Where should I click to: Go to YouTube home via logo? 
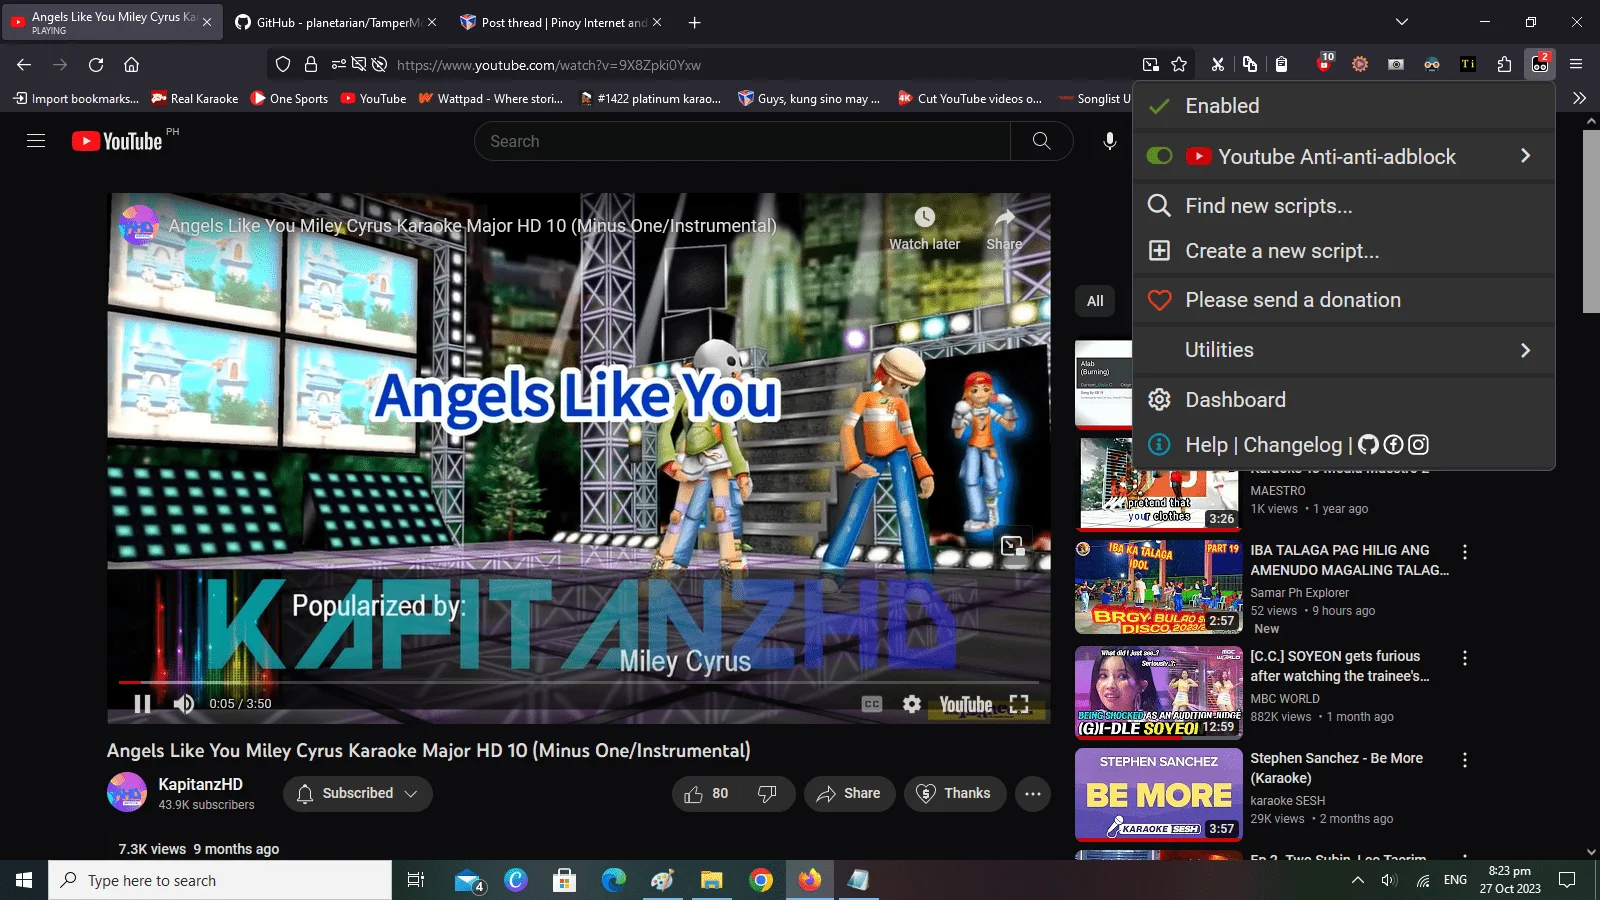point(117,141)
